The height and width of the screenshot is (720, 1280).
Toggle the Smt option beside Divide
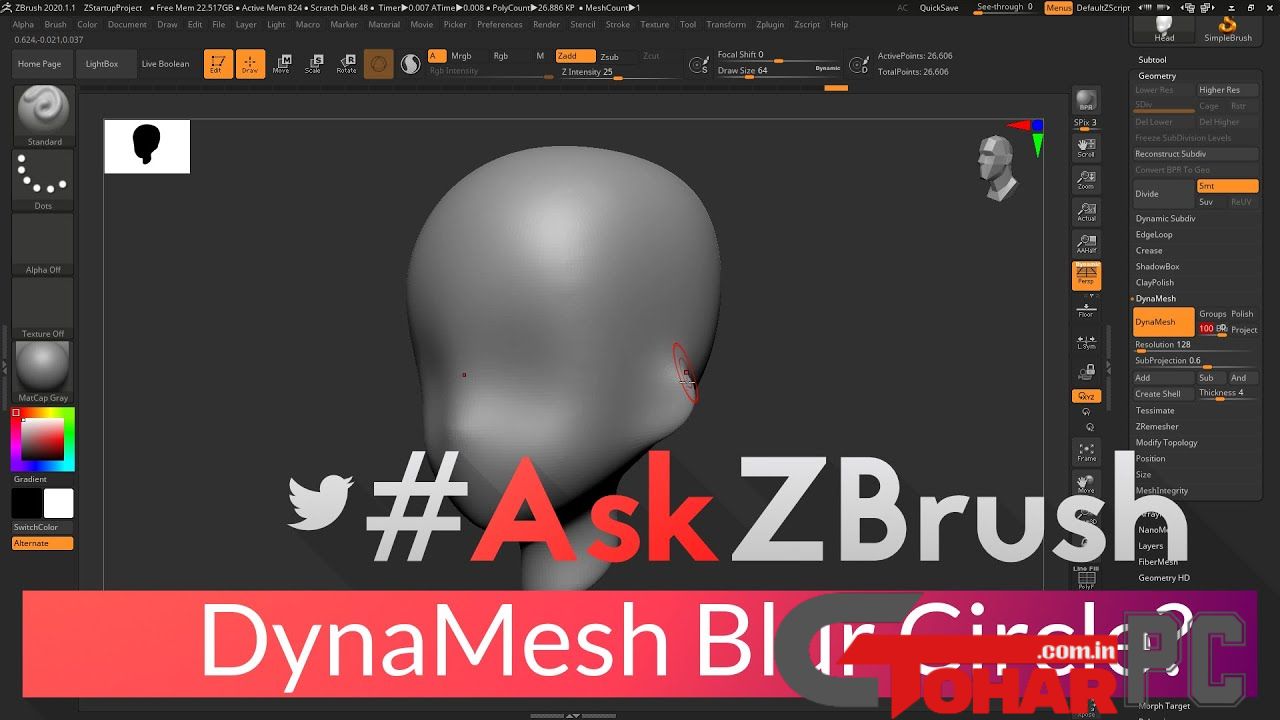(1227, 186)
